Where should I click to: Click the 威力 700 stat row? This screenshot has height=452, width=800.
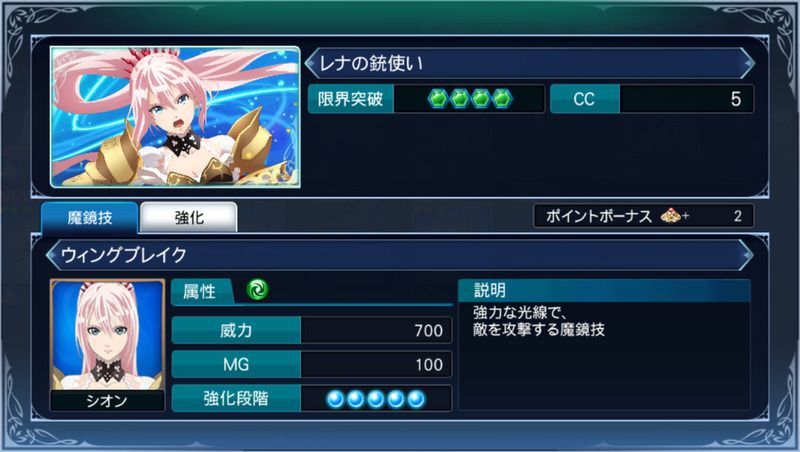pyautogui.click(x=312, y=331)
